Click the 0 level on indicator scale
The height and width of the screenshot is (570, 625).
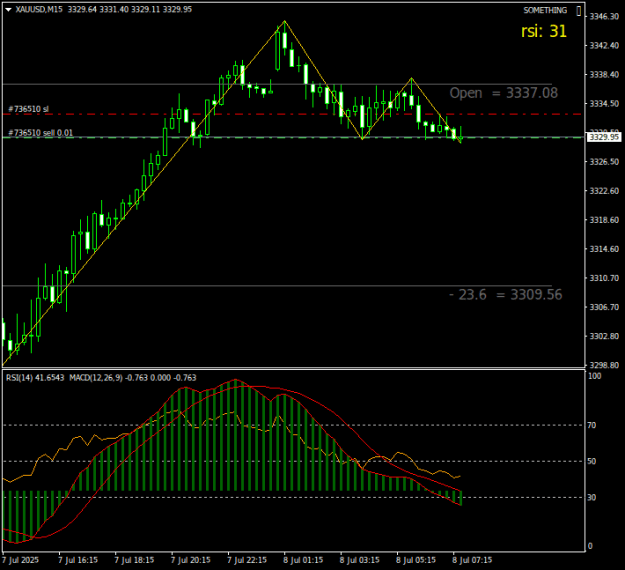click(x=590, y=546)
